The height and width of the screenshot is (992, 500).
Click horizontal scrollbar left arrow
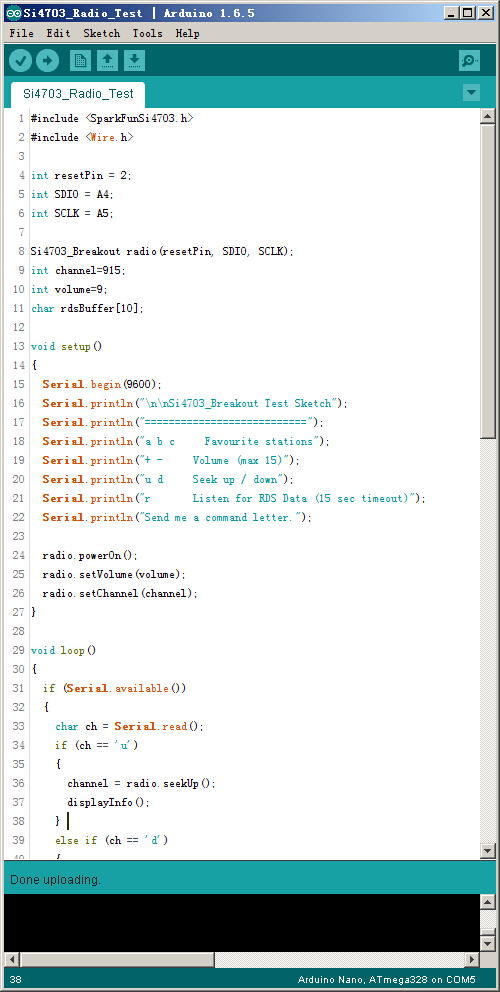(x=12, y=959)
